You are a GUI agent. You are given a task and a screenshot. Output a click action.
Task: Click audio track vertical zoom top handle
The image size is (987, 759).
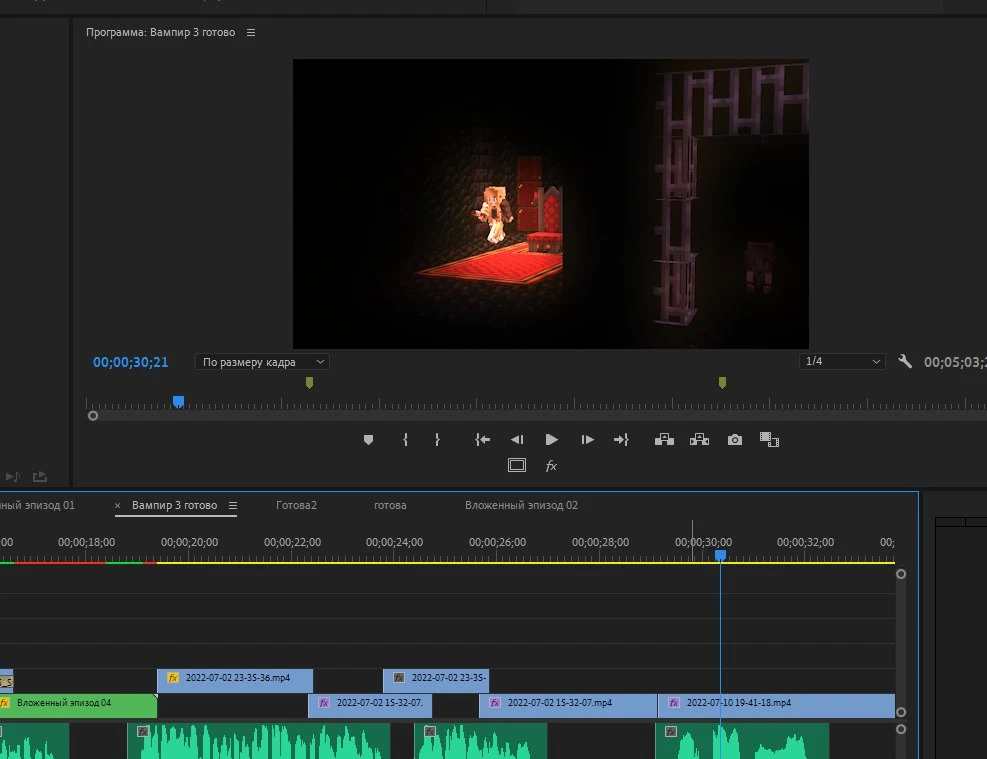point(901,729)
